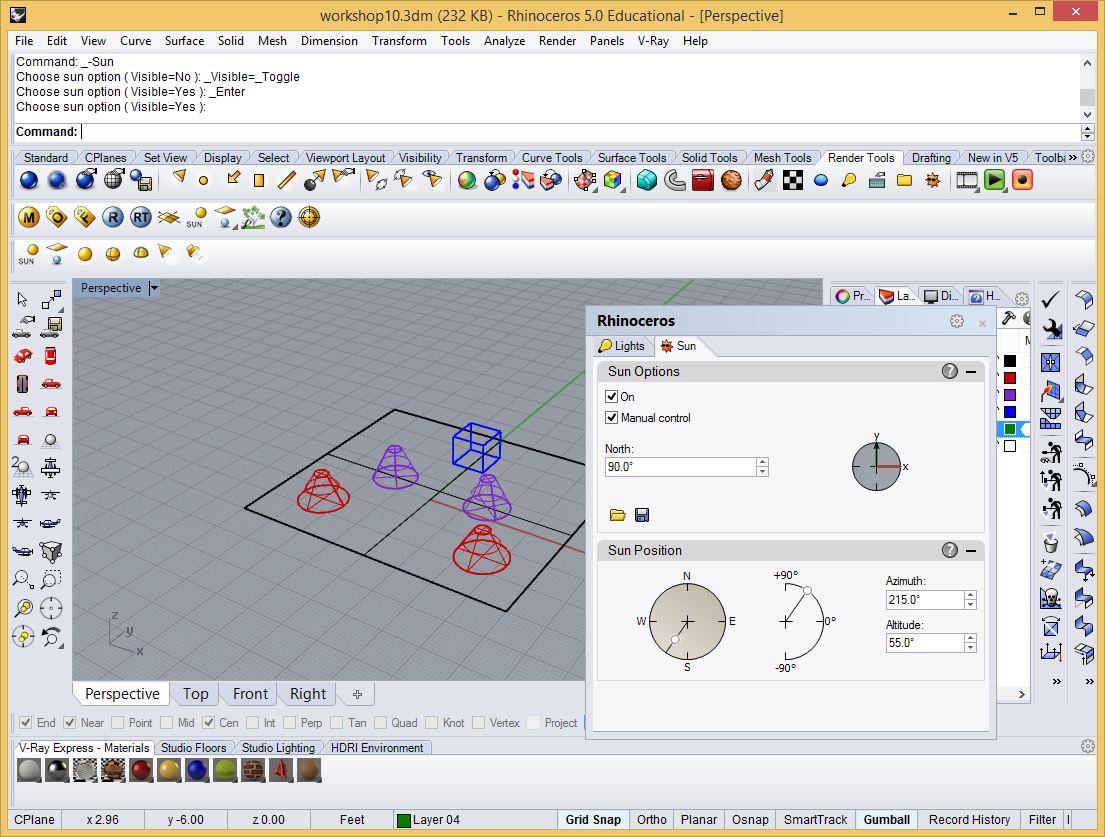Open the Layer 04 status bar selector
The height and width of the screenshot is (837, 1105).
428,820
